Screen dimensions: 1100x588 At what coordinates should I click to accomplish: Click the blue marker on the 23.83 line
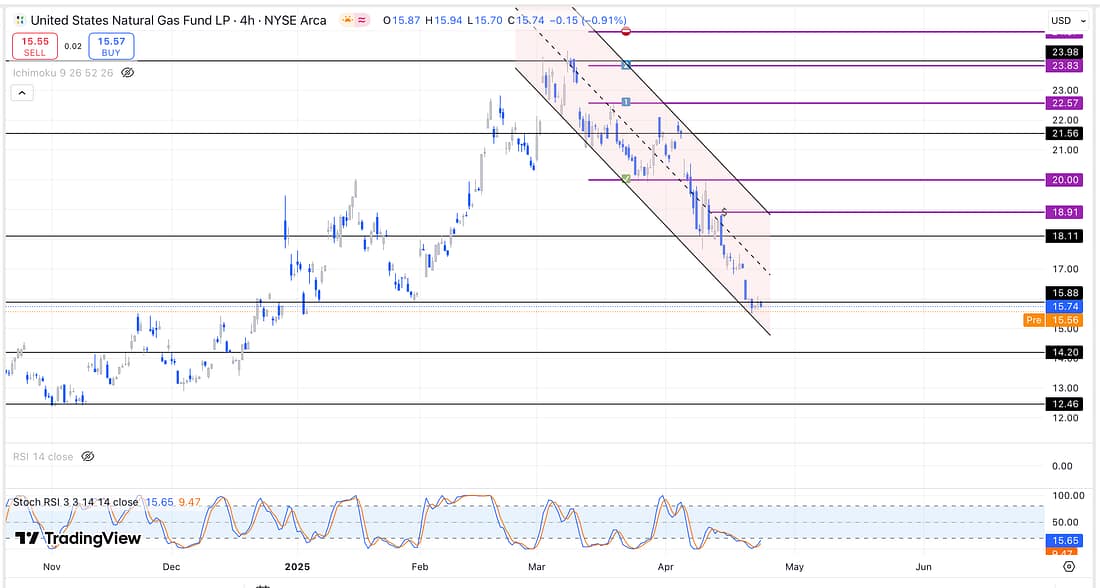click(x=626, y=66)
